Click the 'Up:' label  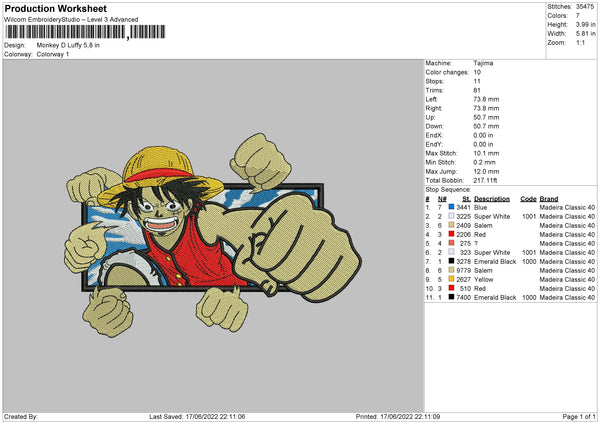coord(430,117)
